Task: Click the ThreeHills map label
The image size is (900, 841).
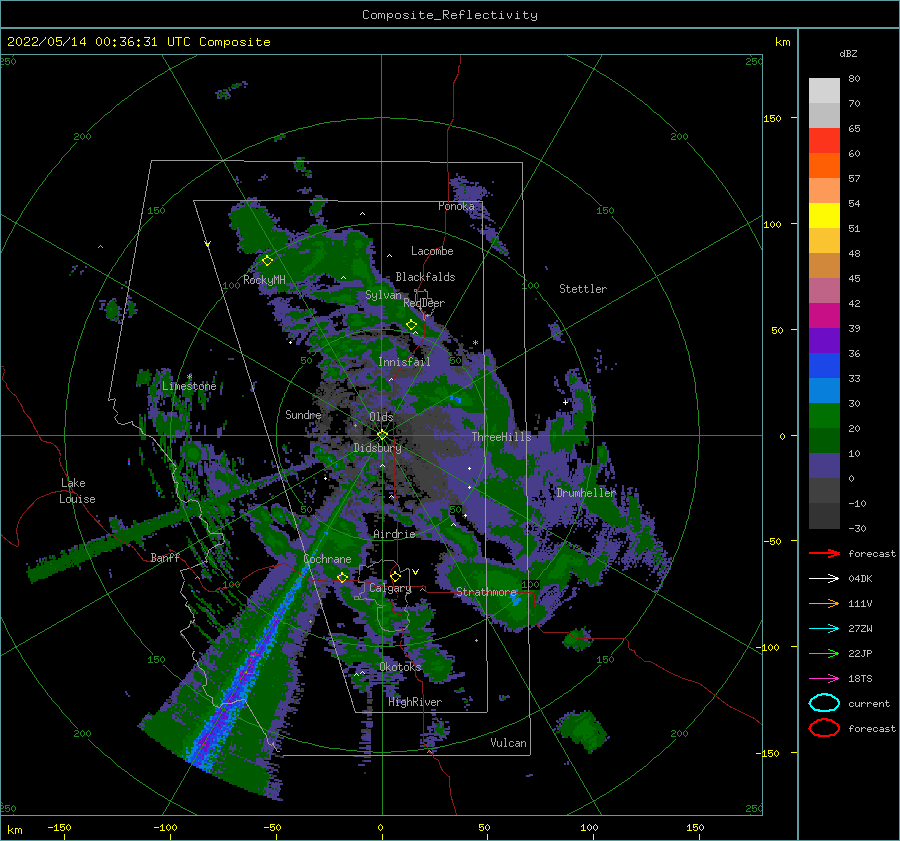Action: (x=502, y=437)
